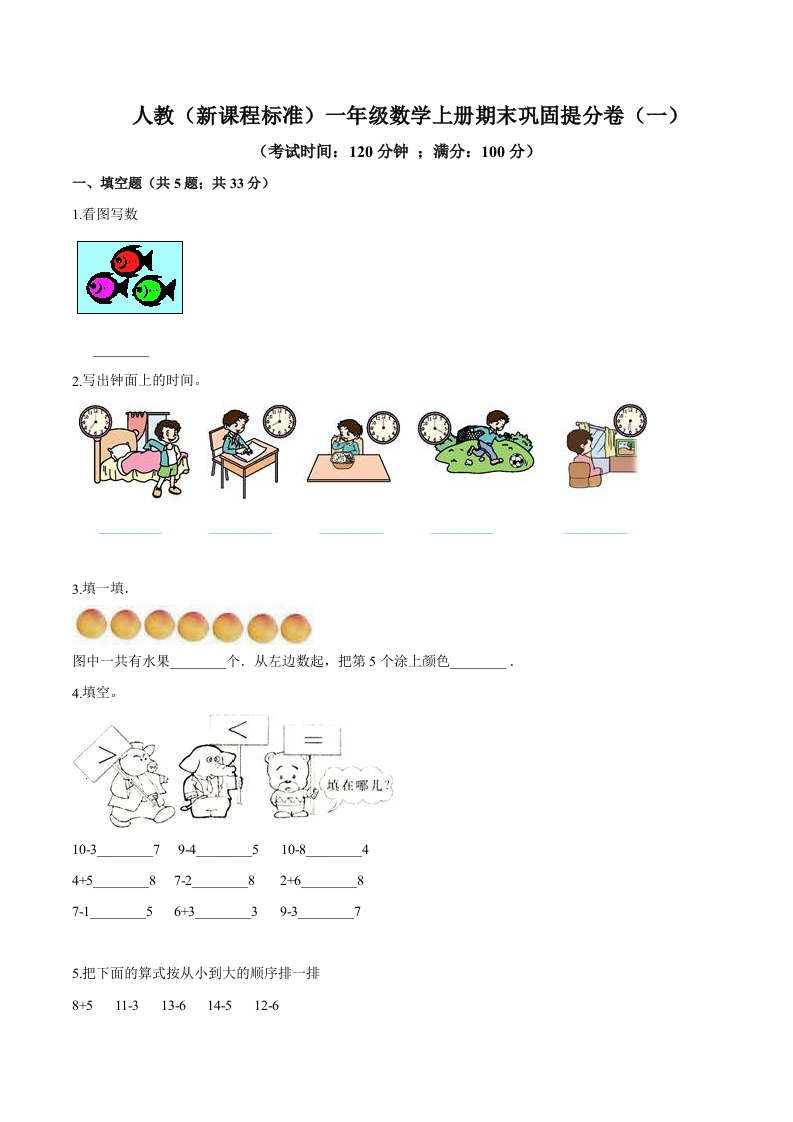The image size is (793, 1122).
Task: Click the elephant's less-than sign
Action: tap(238, 729)
